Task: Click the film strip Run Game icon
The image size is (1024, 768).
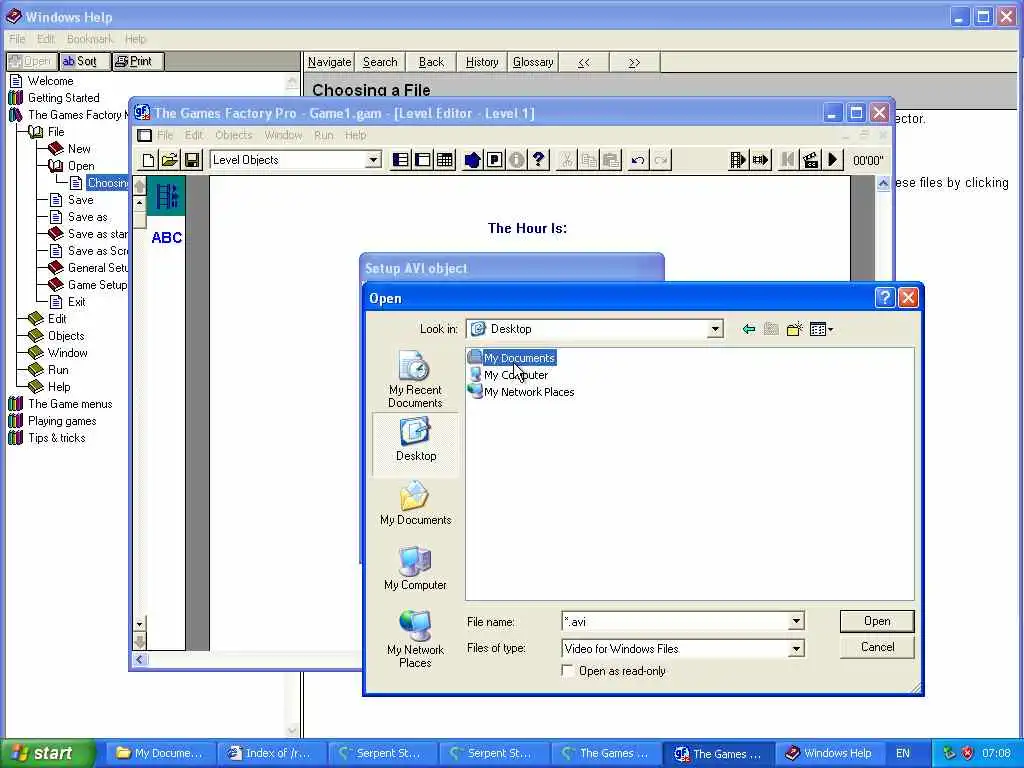Action: click(738, 160)
